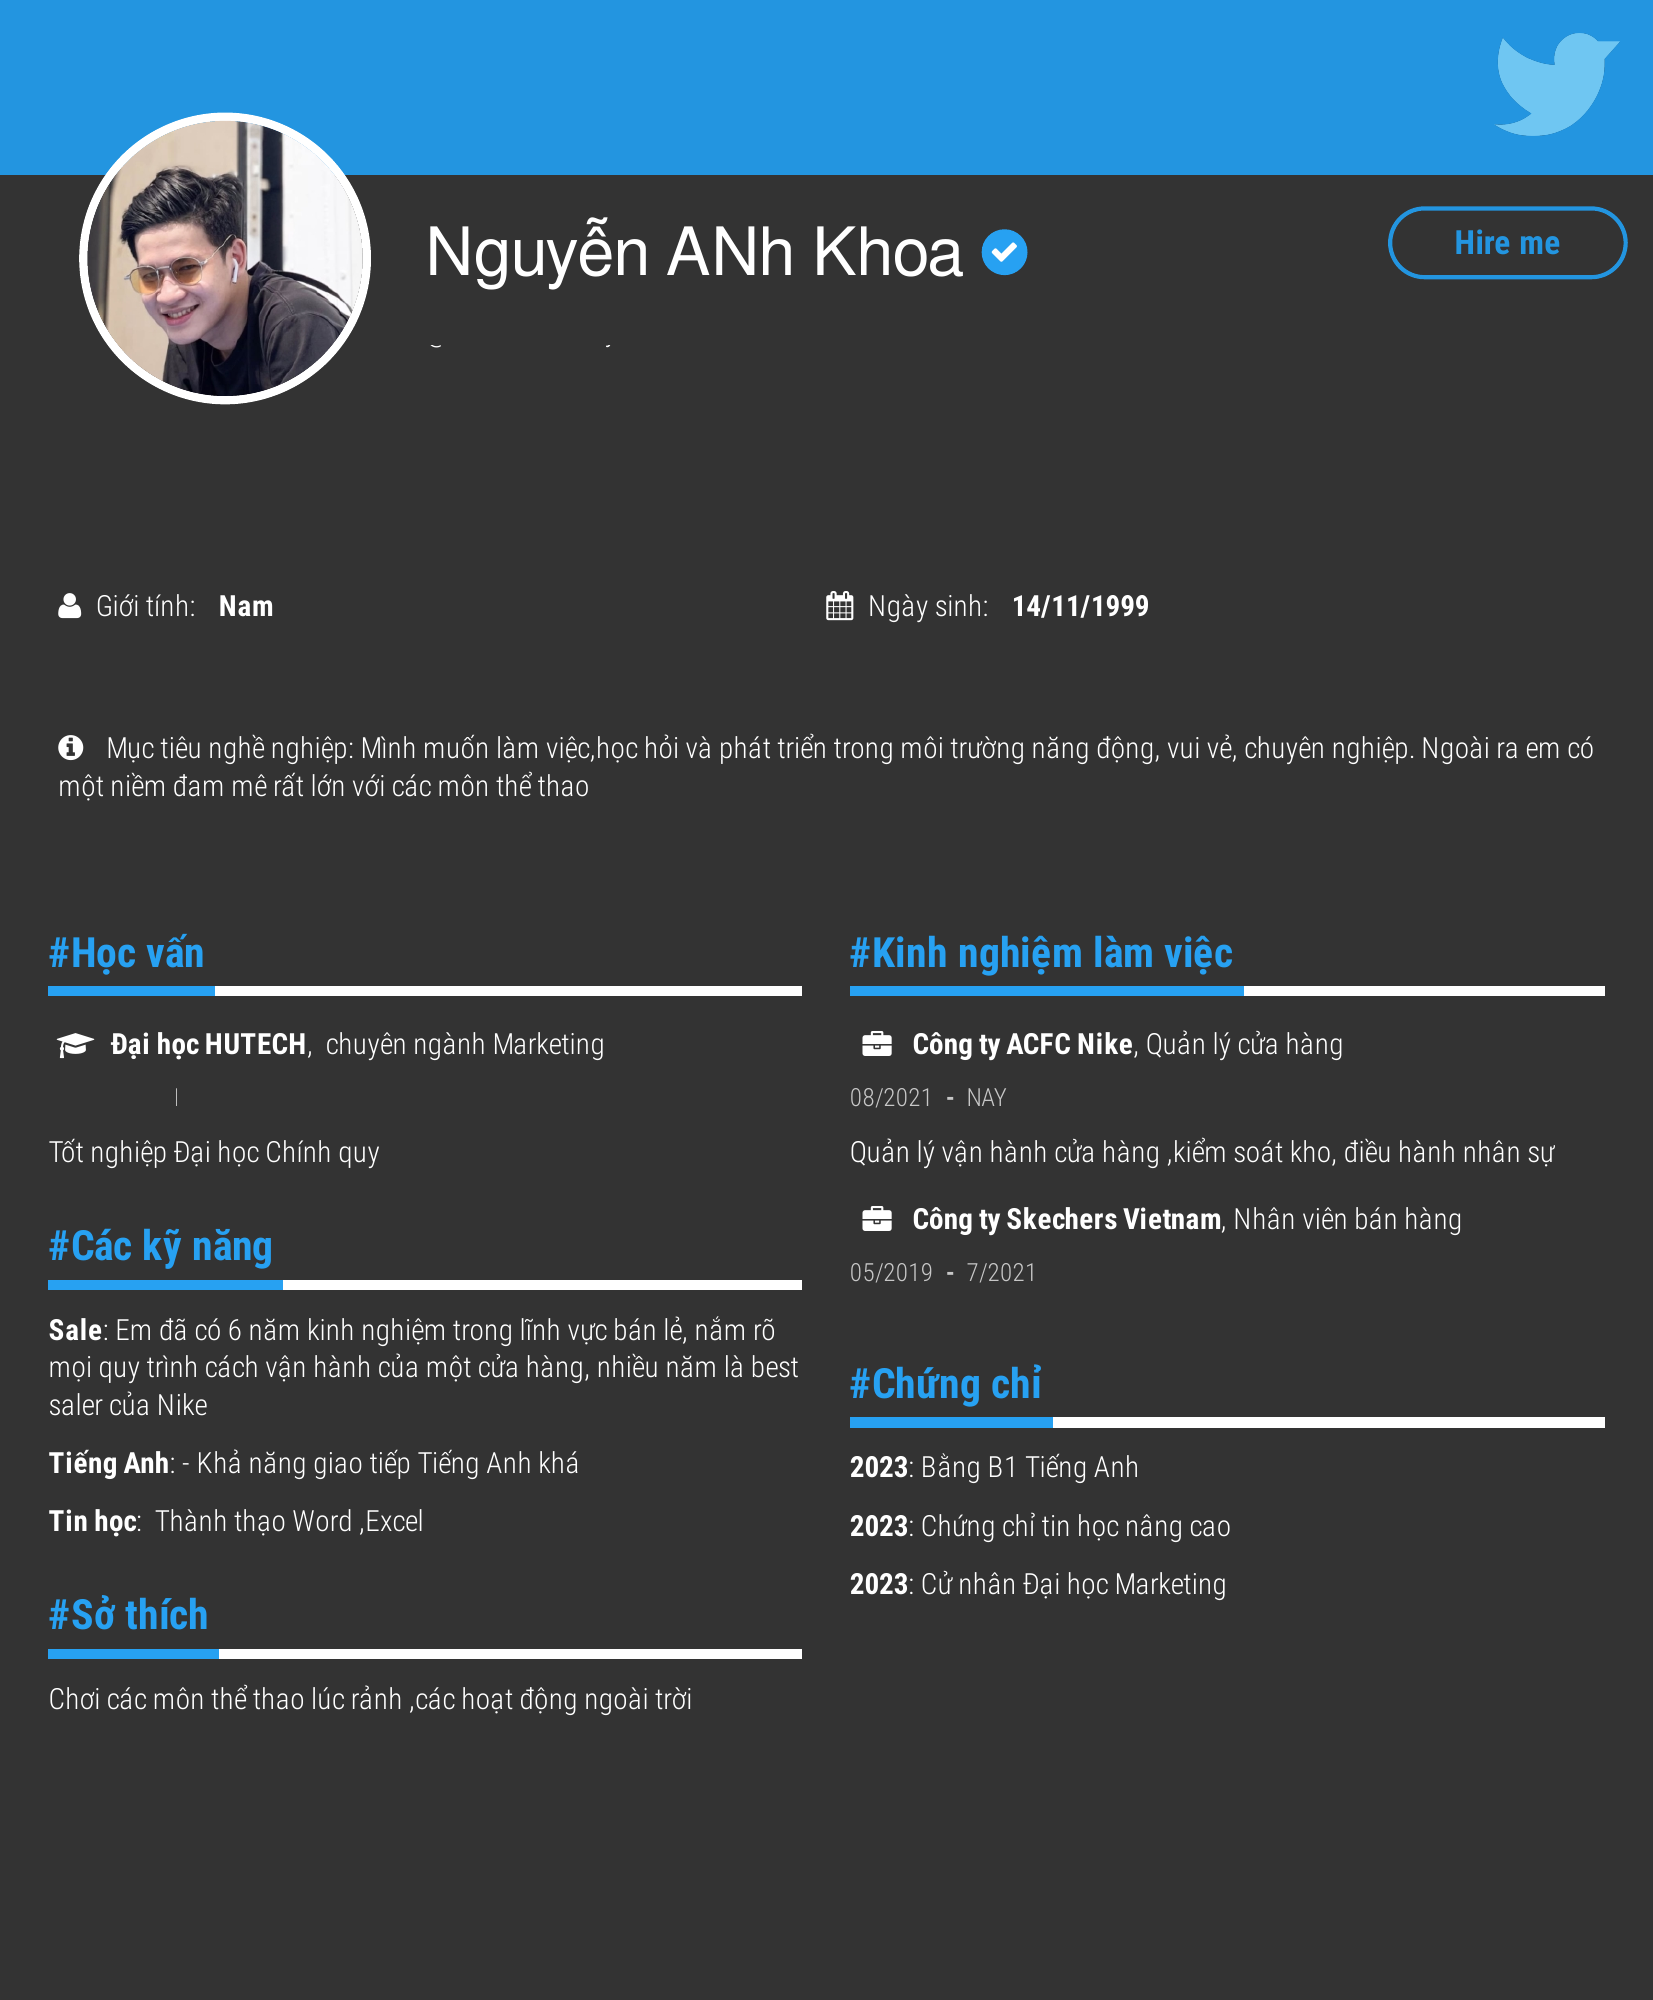Click the briefcase icon beside ACFC Nike
Screen dimensions: 1653x2000
coord(876,1045)
